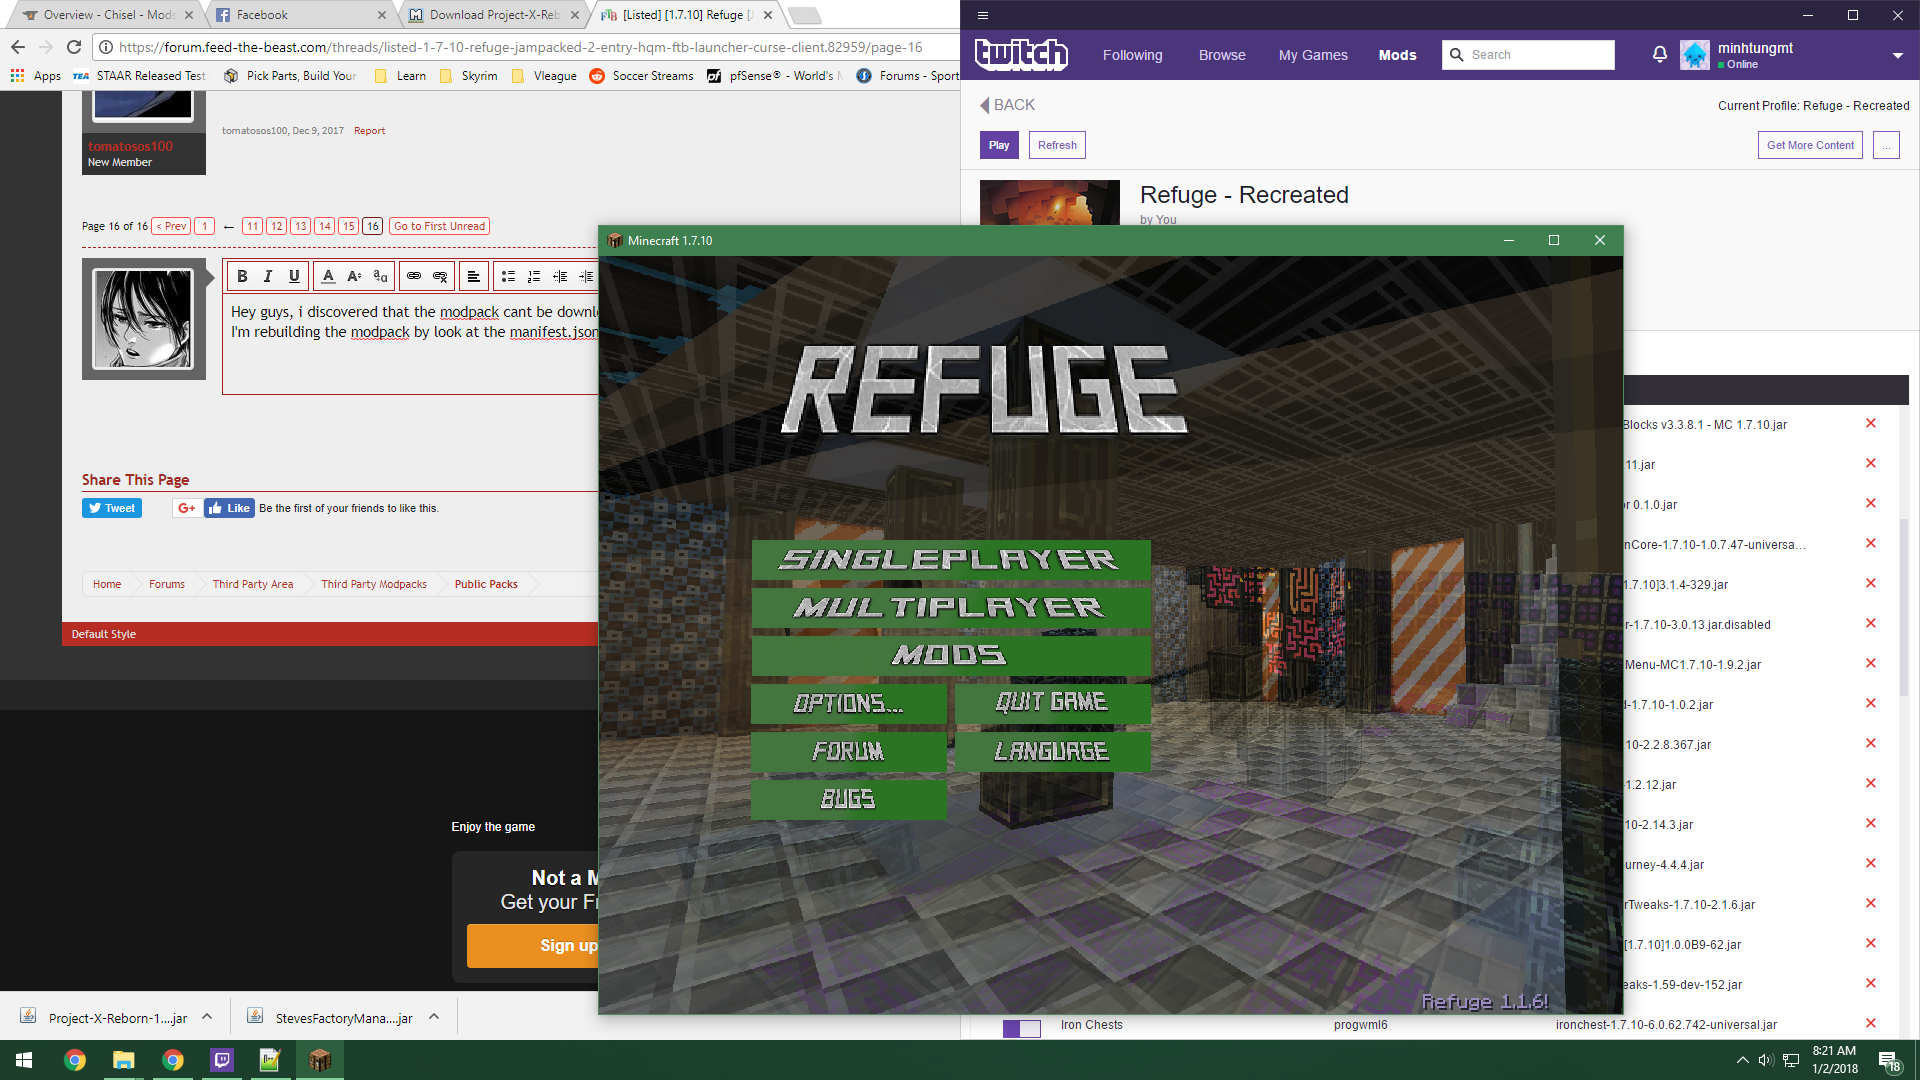Image resolution: width=1920 pixels, height=1080 pixels.
Task: Show hidden system tray icons
Action: click(x=1743, y=1060)
